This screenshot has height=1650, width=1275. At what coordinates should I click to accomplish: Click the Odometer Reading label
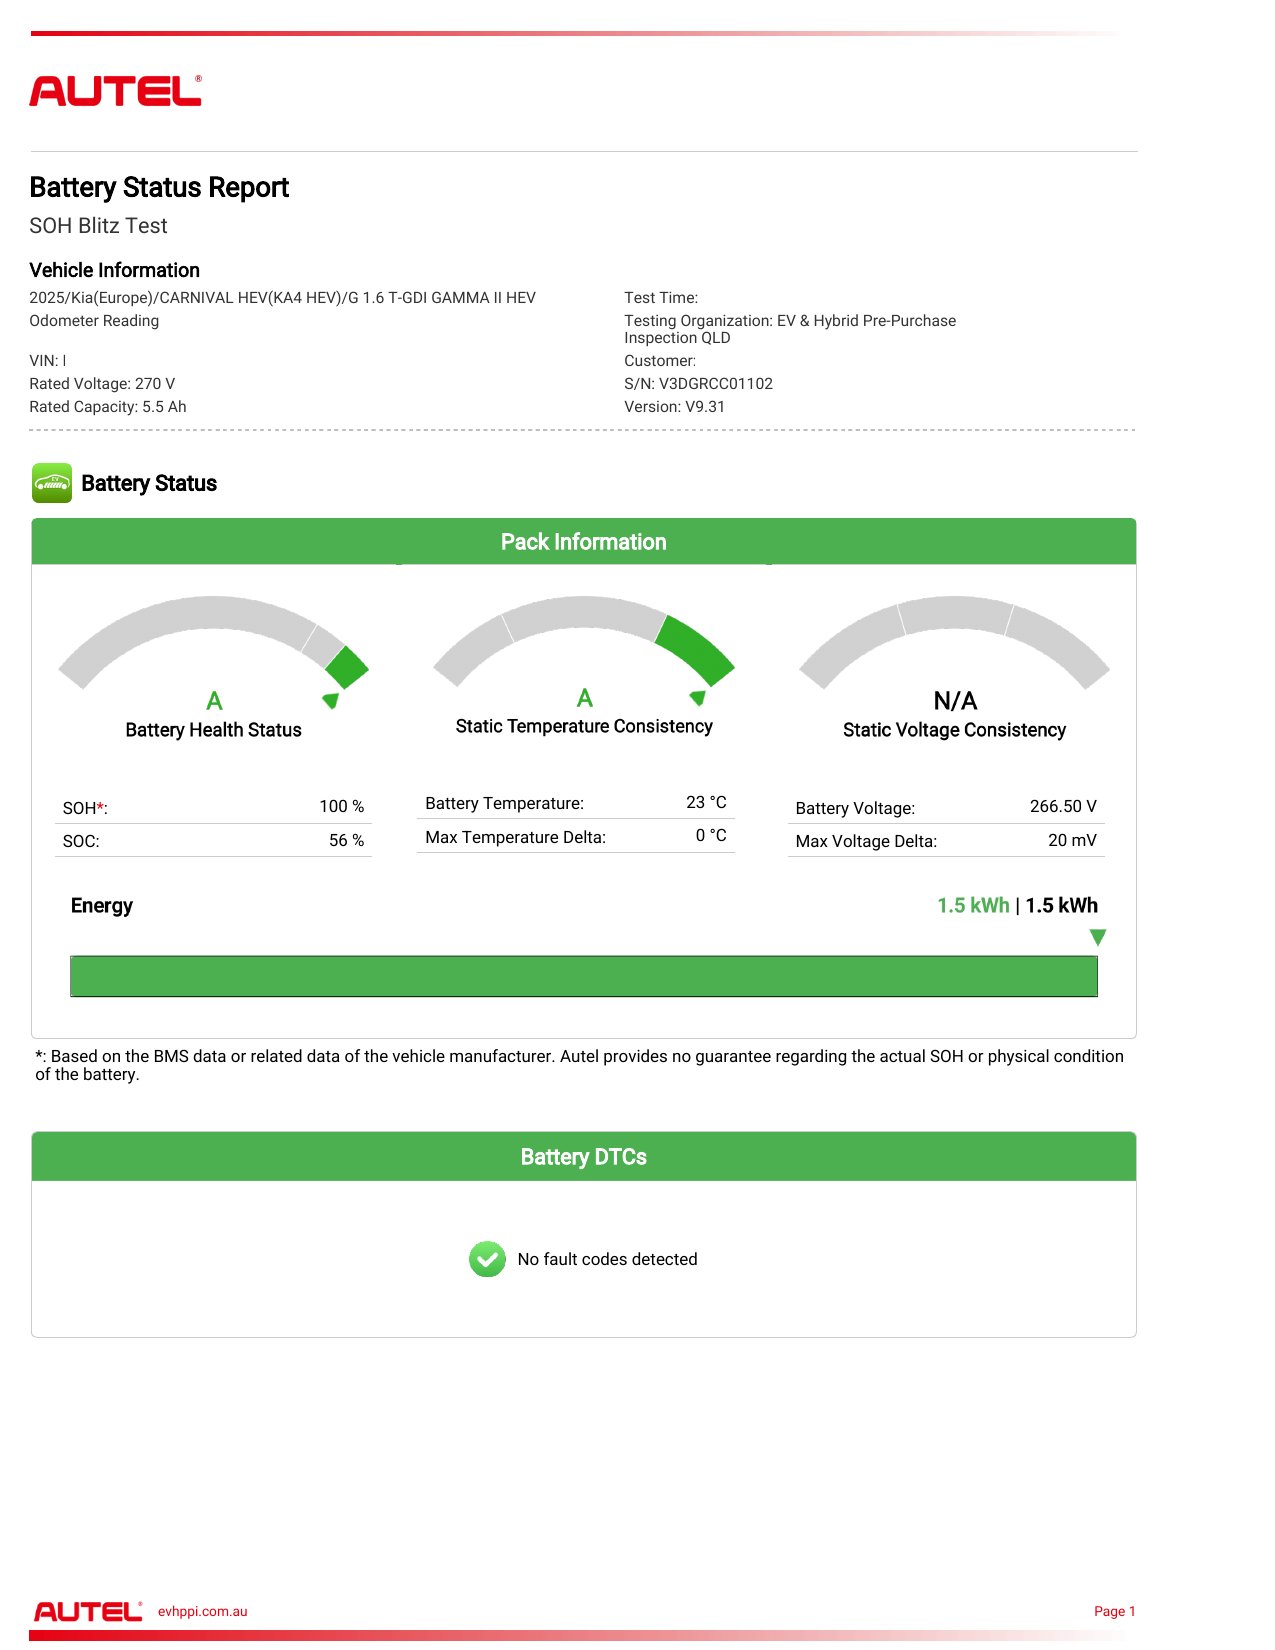(94, 321)
